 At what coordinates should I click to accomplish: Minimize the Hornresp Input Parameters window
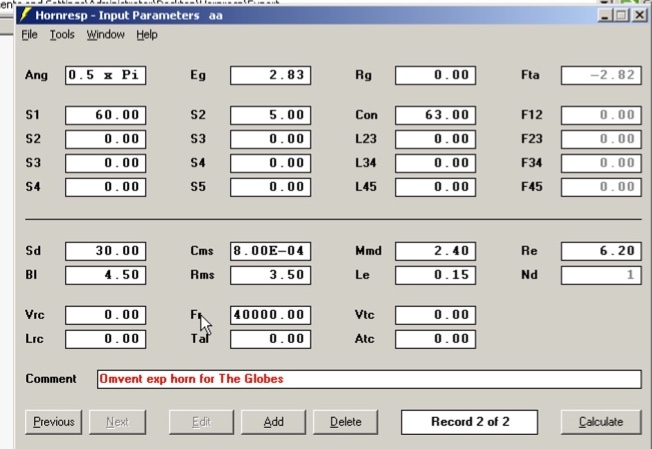tap(605, 15)
